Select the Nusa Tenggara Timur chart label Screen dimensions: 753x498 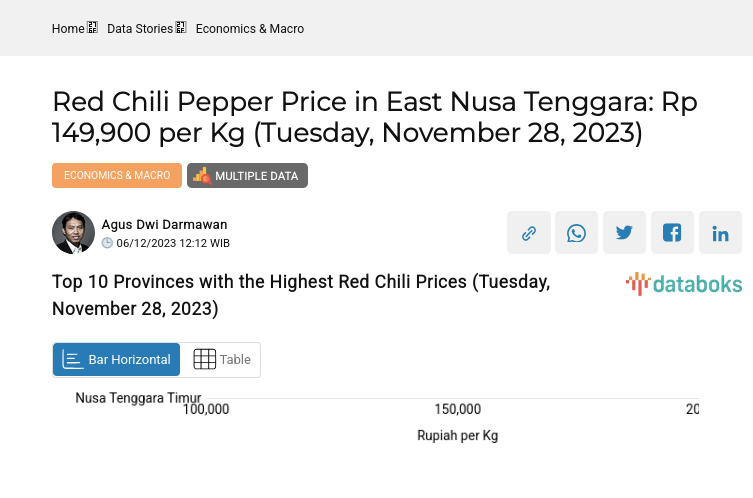pyautogui.click(x=138, y=398)
